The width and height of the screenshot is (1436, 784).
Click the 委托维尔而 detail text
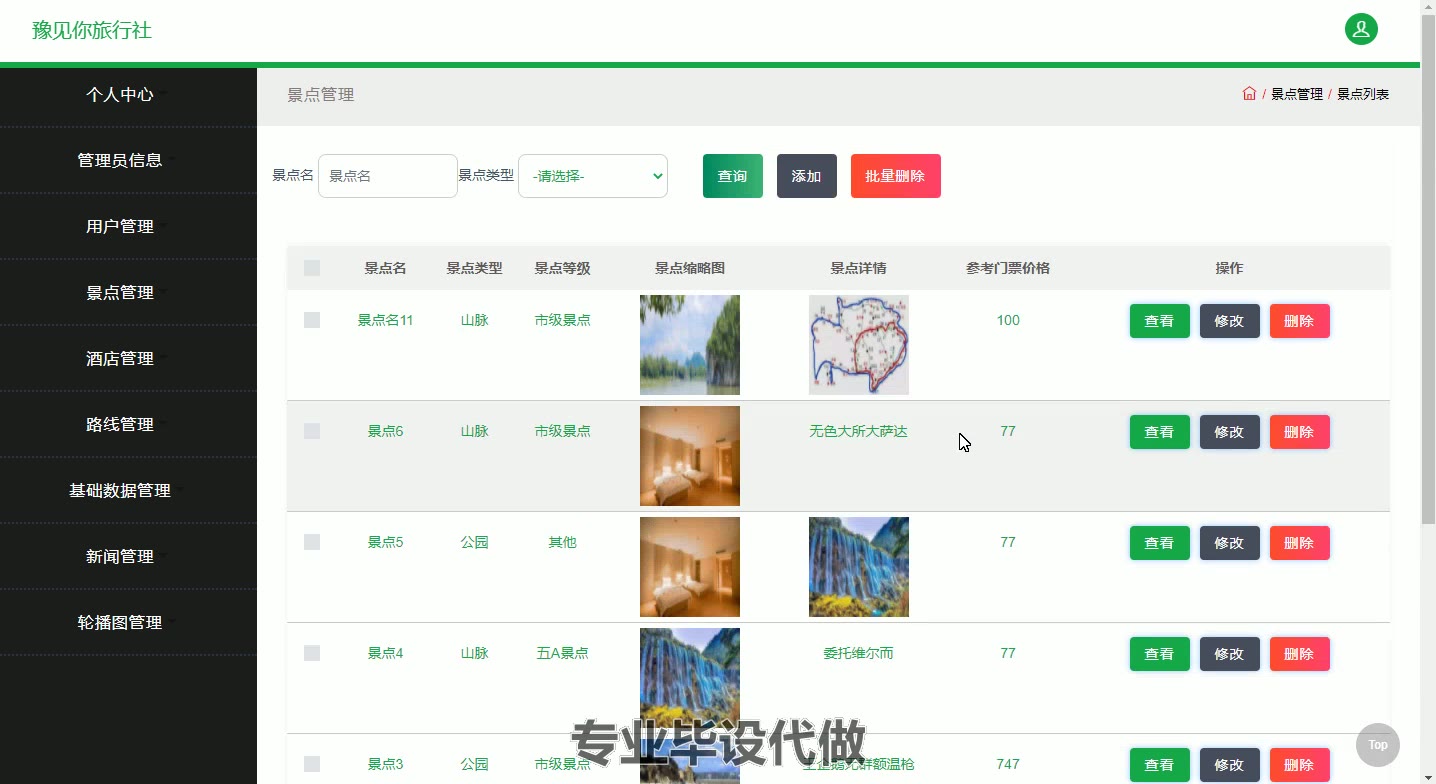859,653
